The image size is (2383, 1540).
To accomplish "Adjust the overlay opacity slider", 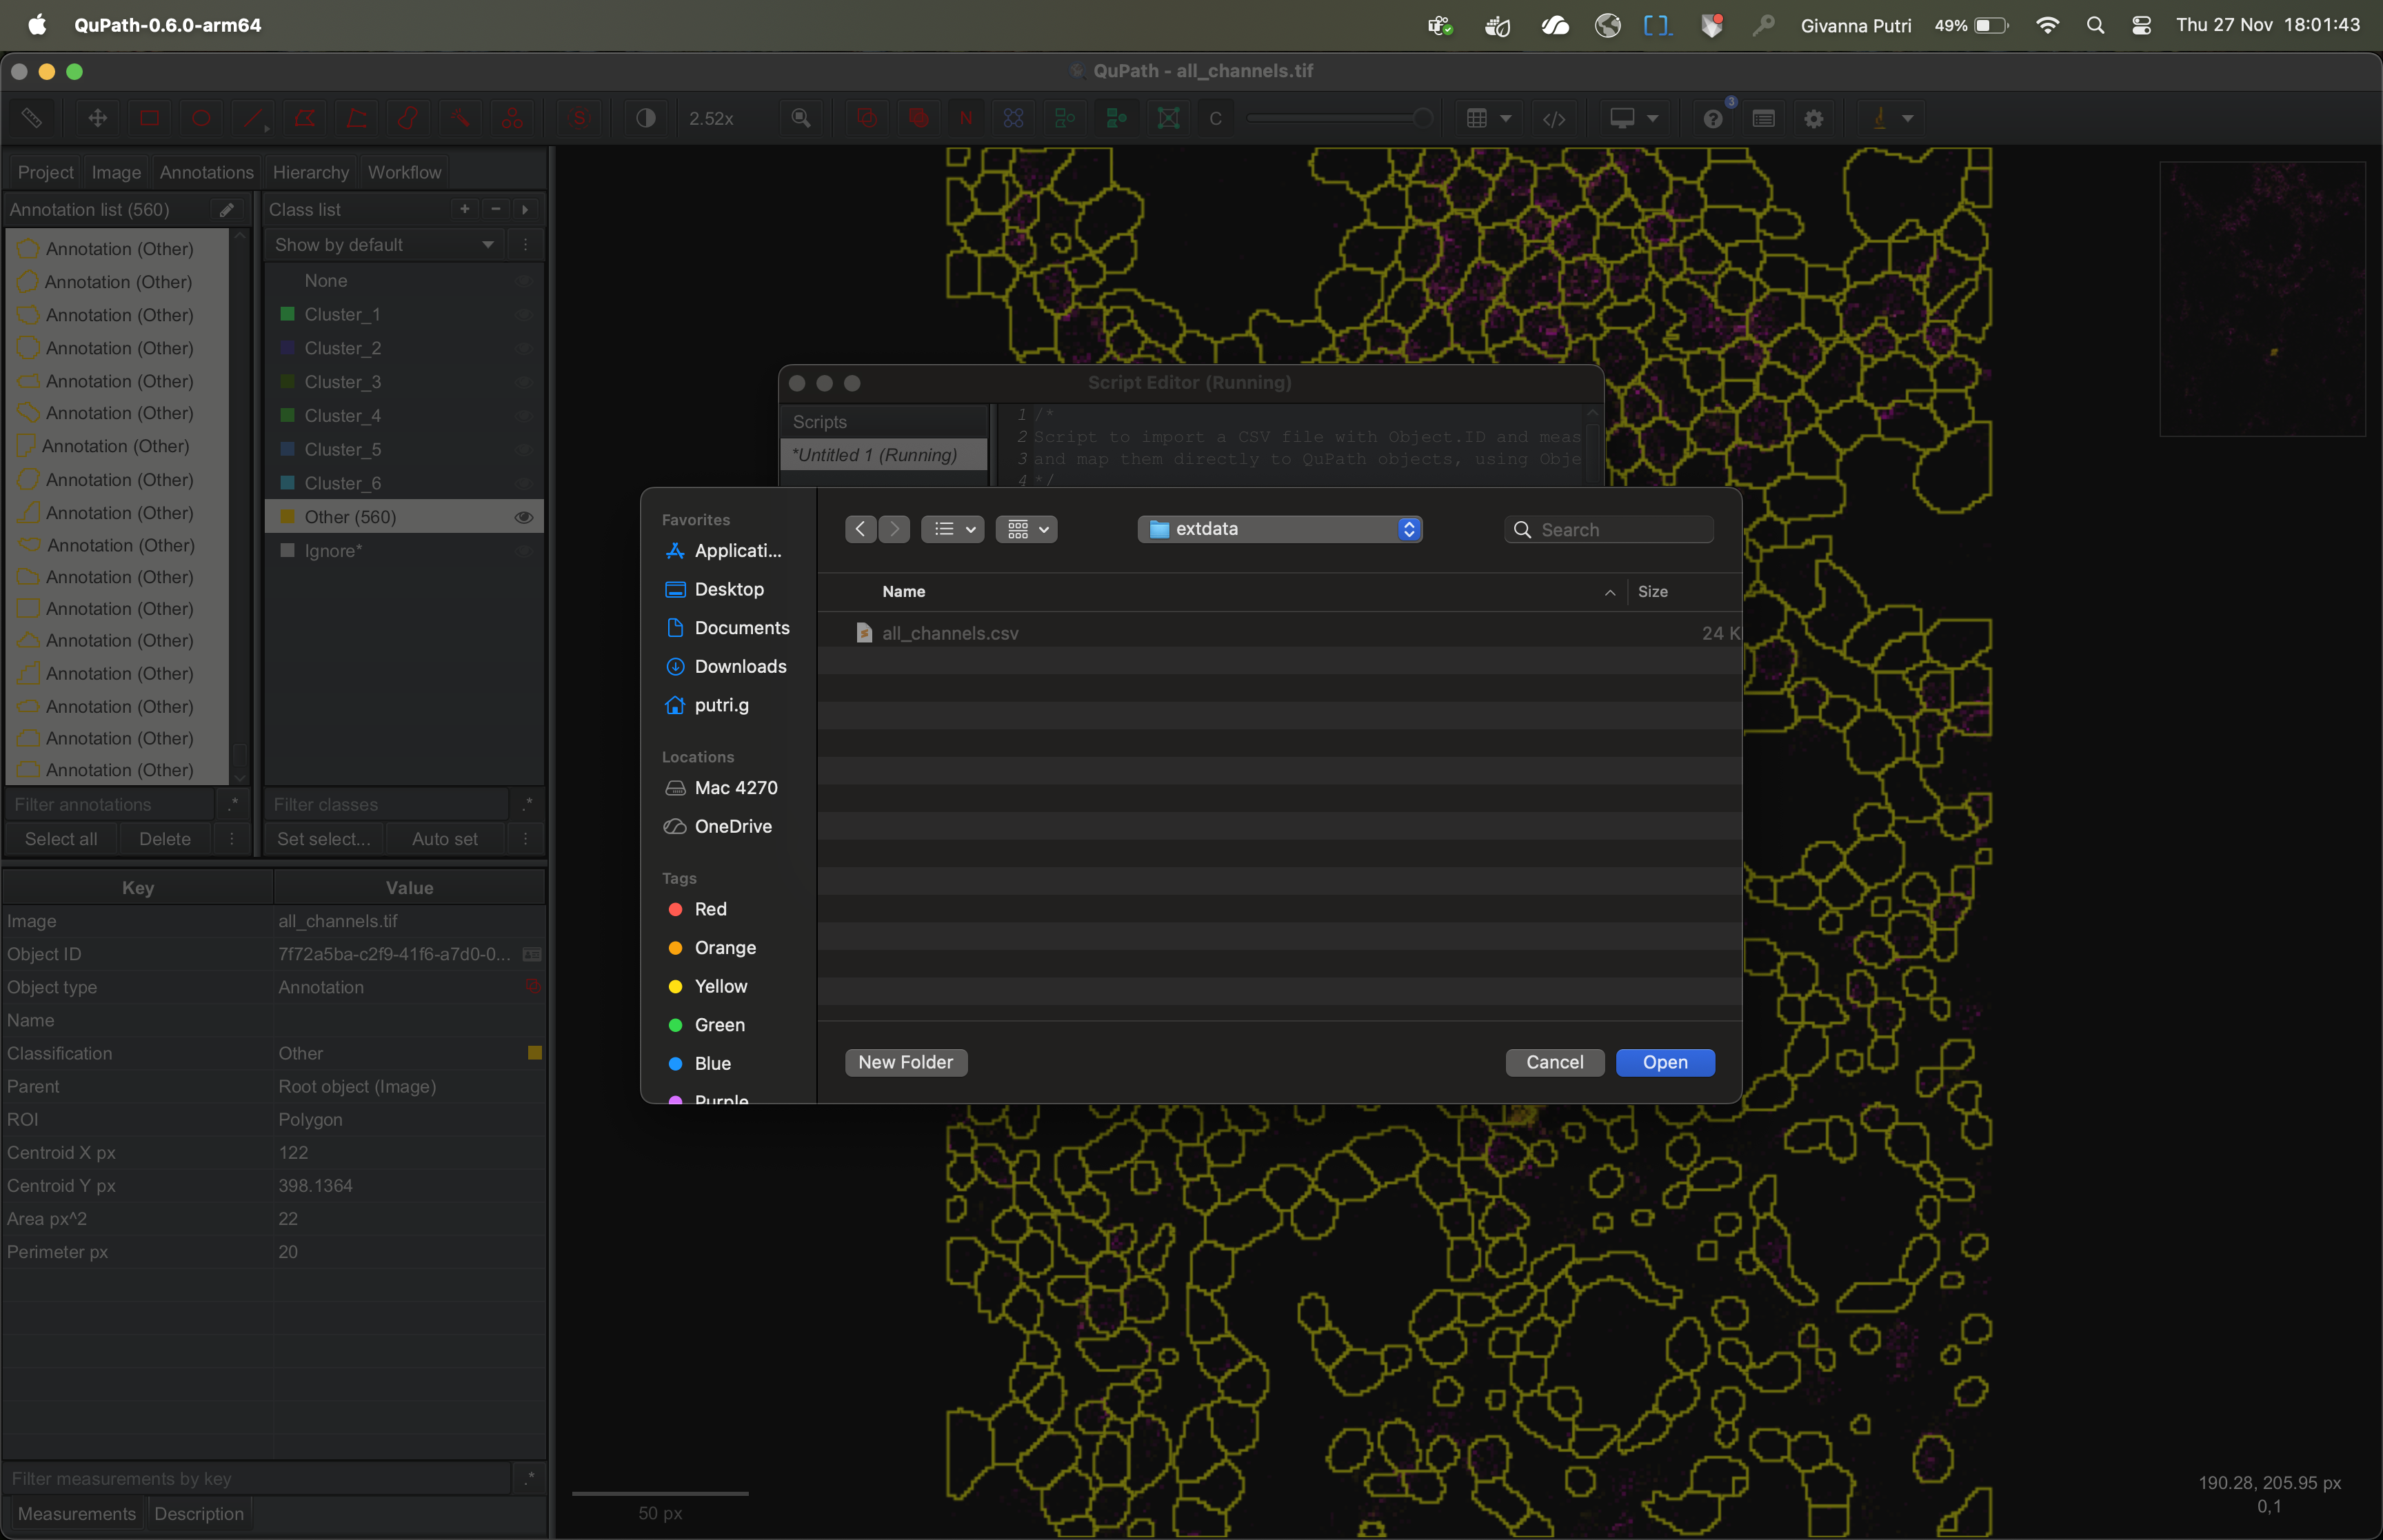I will click(1421, 118).
